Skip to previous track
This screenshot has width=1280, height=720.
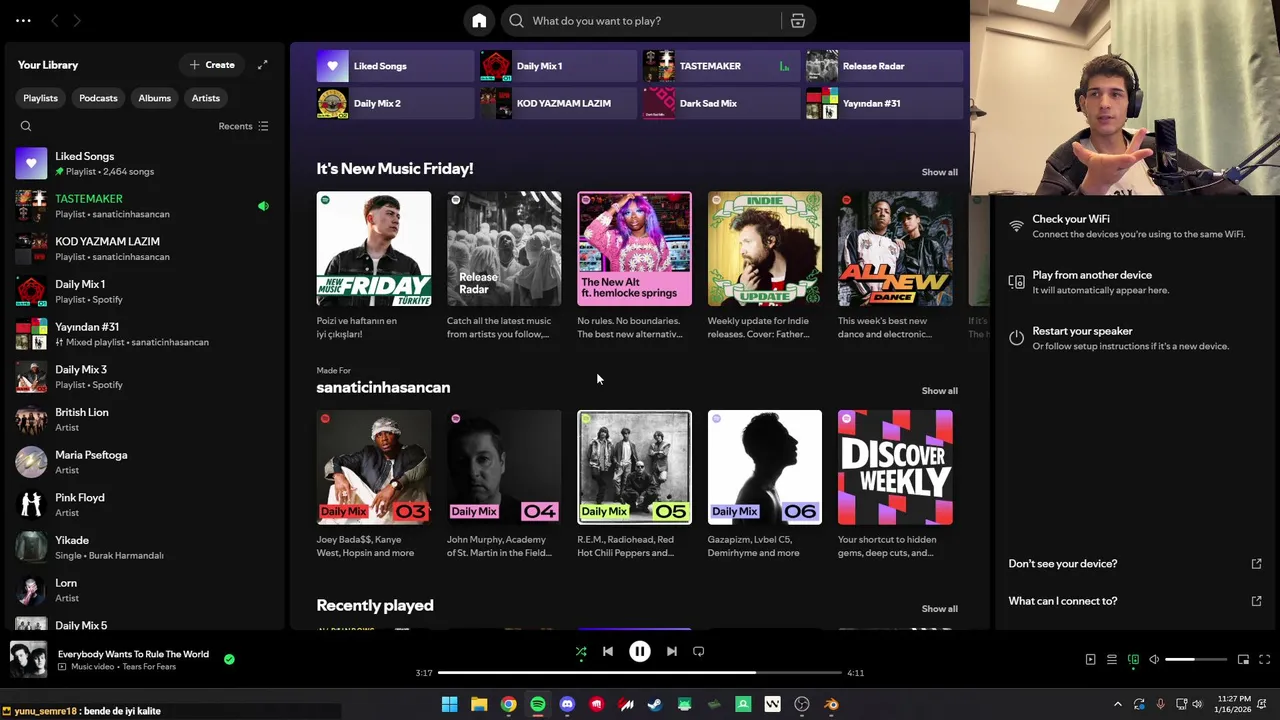(x=608, y=652)
